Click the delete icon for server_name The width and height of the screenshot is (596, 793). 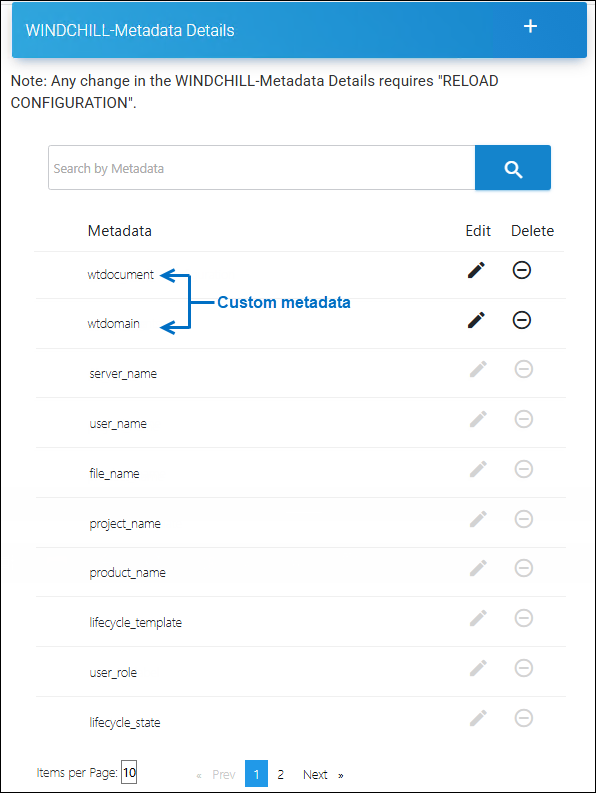(x=524, y=369)
